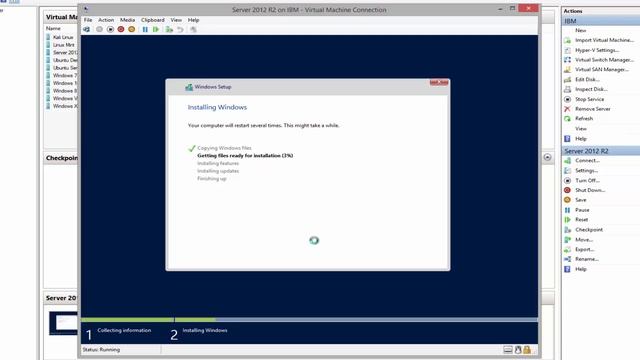Viewport: 640px width, 360px height.
Task: Click the keyboard status icon in the status bar
Action: [x=508, y=349]
